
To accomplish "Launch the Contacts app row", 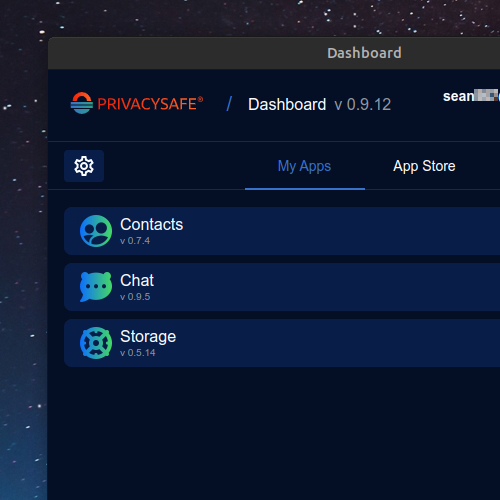I will 282,231.
